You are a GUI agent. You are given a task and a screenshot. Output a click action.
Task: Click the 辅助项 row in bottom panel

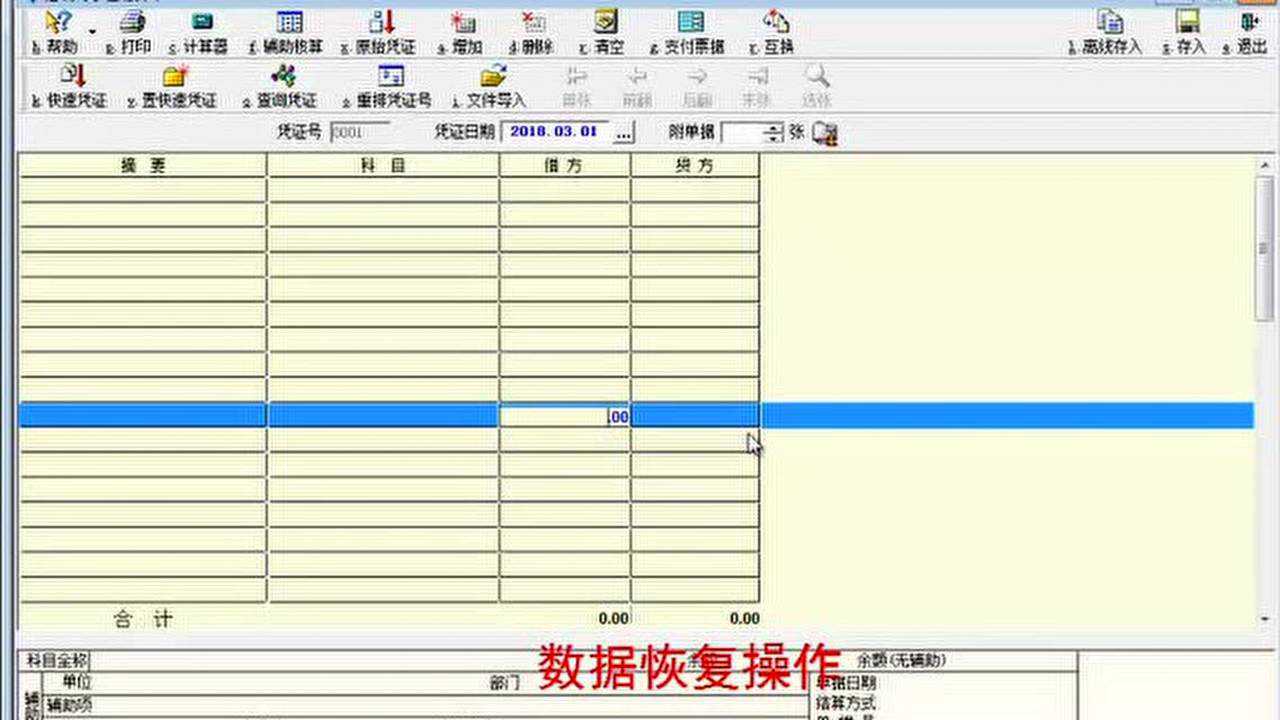[425, 705]
